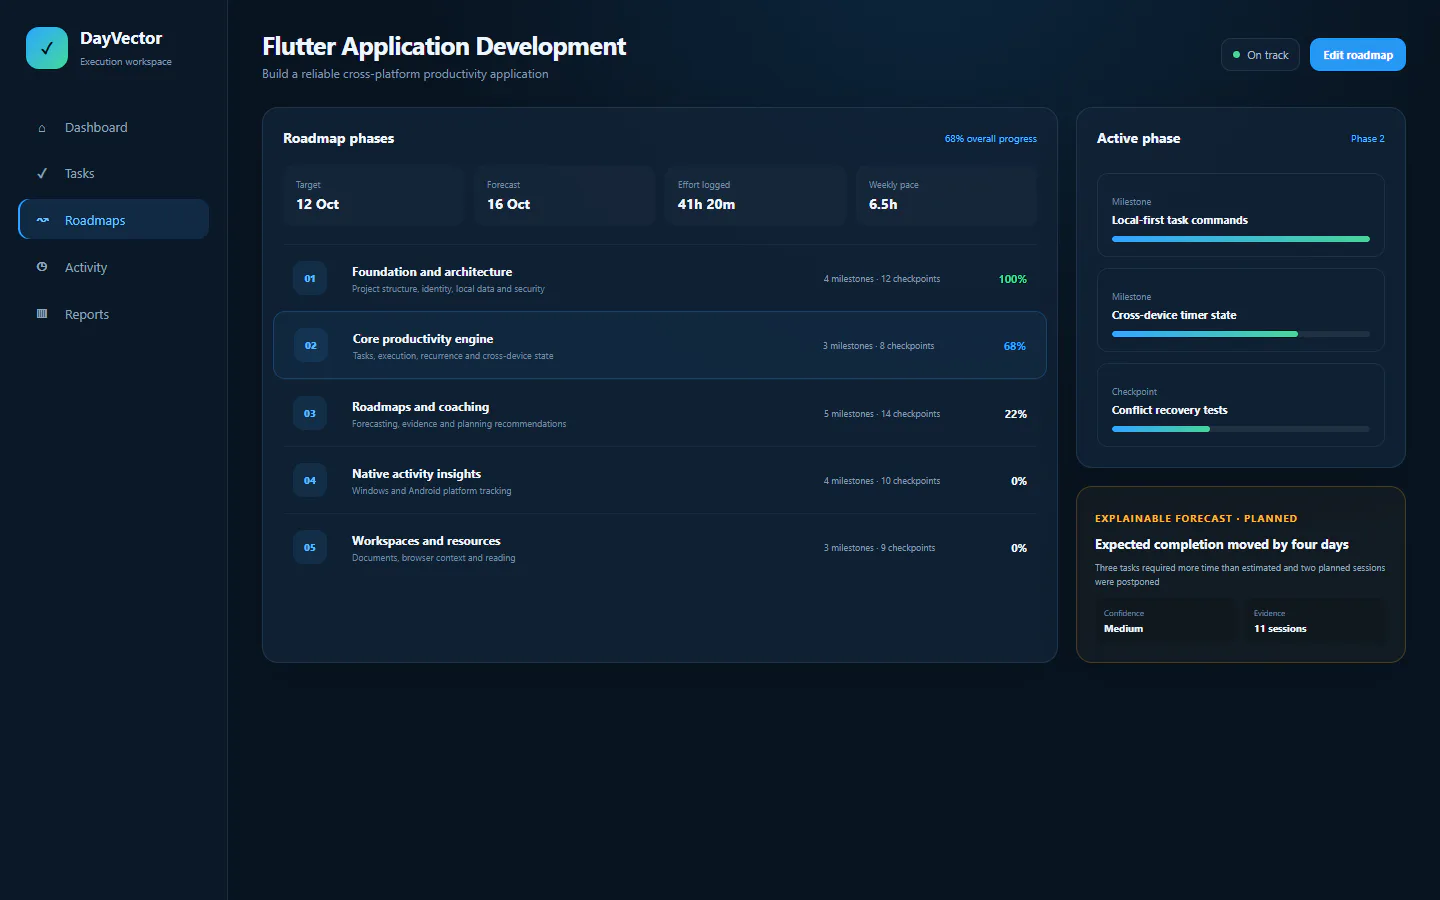The image size is (1440, 900).
Task: Click the Forecast 16 Oct stat card
Action: (564, 195)
